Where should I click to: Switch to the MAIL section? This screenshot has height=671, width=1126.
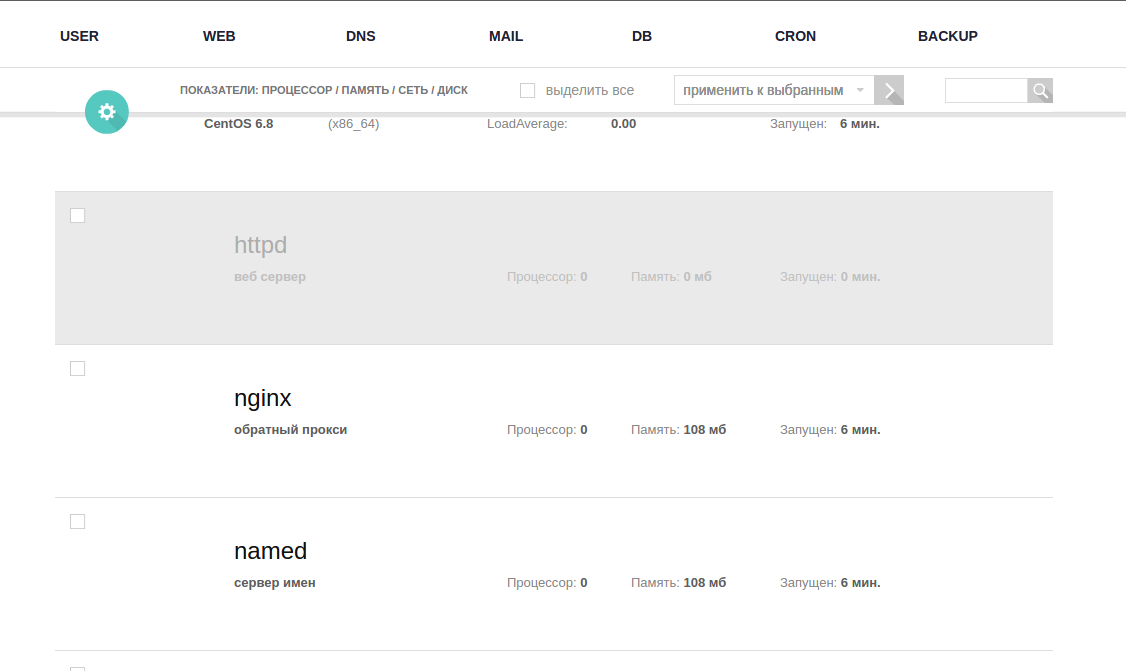click(506, 36)
